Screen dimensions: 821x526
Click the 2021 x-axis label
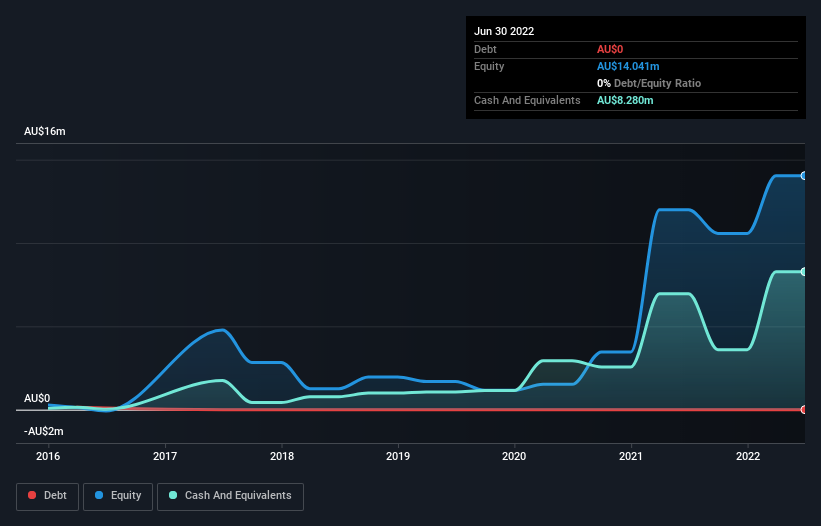[x=631, y=456]
